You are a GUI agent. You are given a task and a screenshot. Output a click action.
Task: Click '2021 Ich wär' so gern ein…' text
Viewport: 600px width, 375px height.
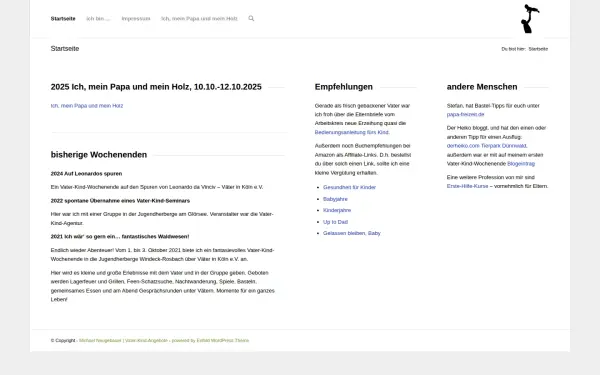pyautogui.click(x=120, y=237)
